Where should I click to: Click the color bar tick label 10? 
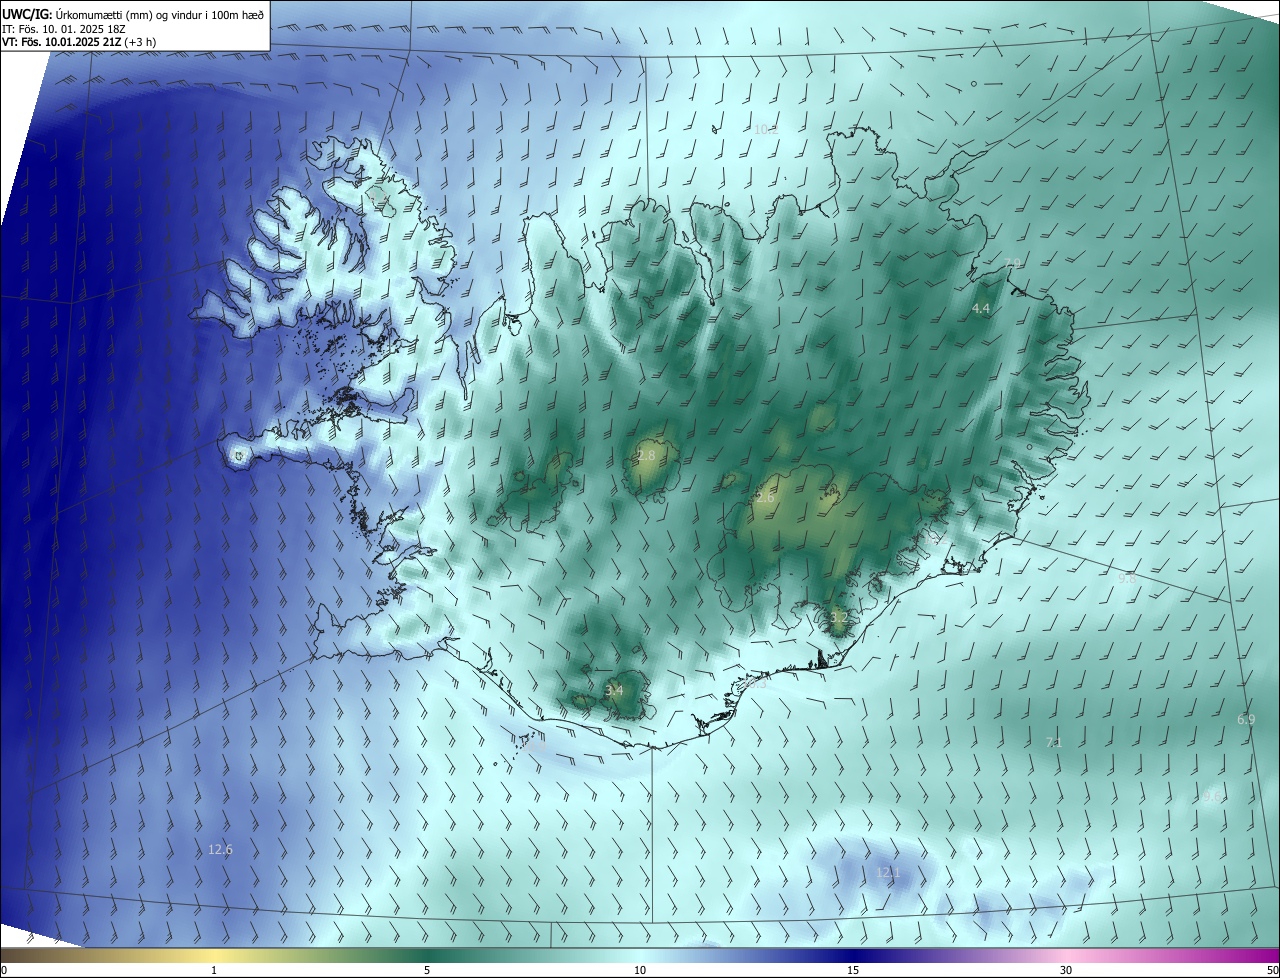[640, 970]
